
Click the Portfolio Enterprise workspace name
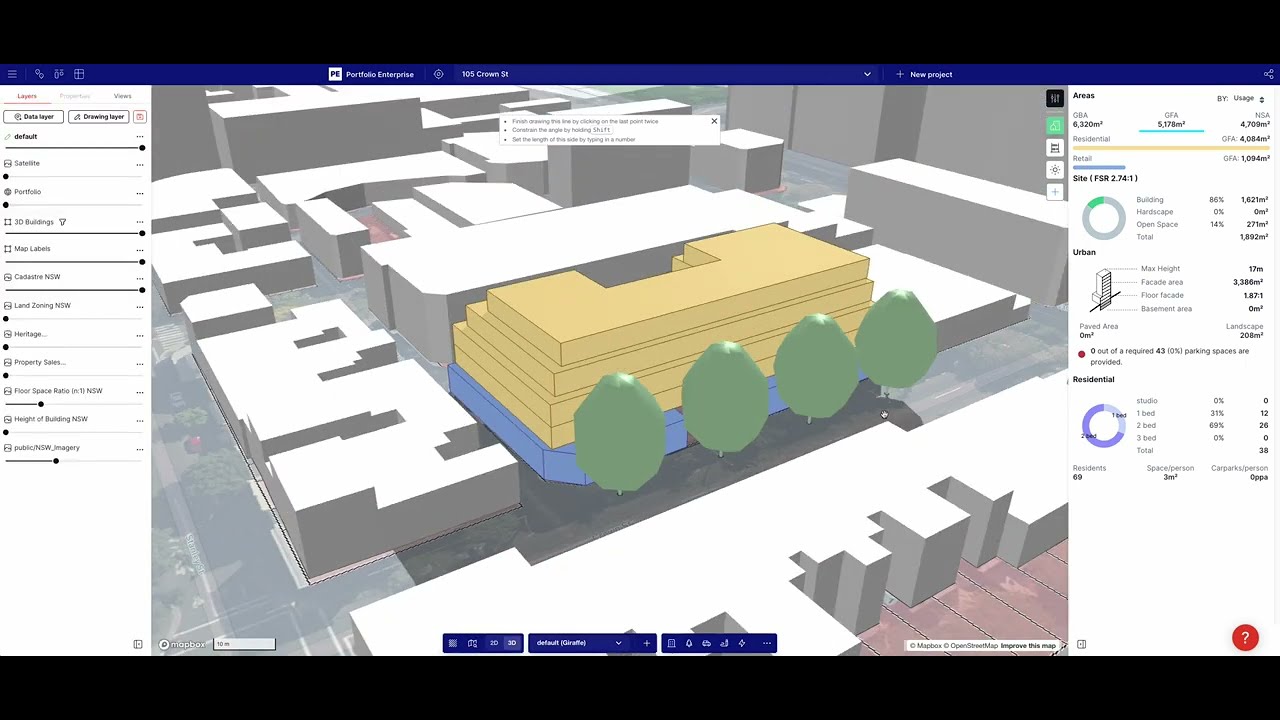click(380, 74)
